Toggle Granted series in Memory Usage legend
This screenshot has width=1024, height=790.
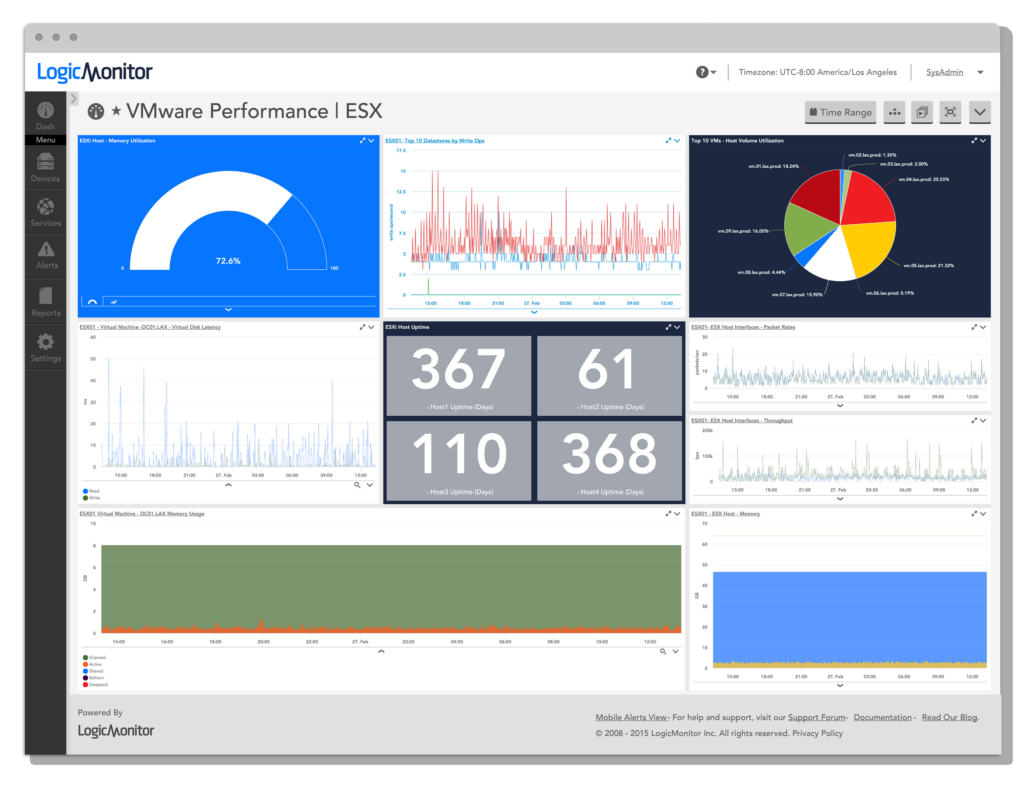click(94, 657)
